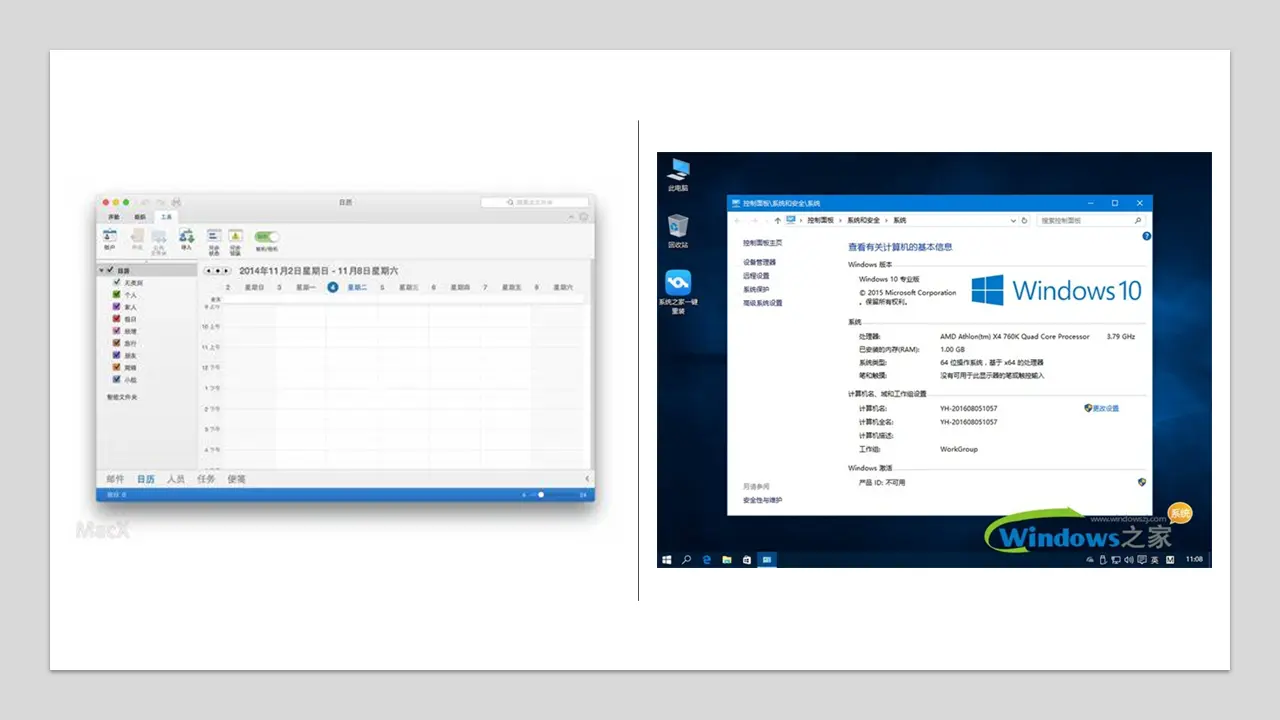Screen dimensions: 1280x720
Task: Toggle the 小组 (Team) category checkbox
Action: pyautogui.click(x=117, y=379)
